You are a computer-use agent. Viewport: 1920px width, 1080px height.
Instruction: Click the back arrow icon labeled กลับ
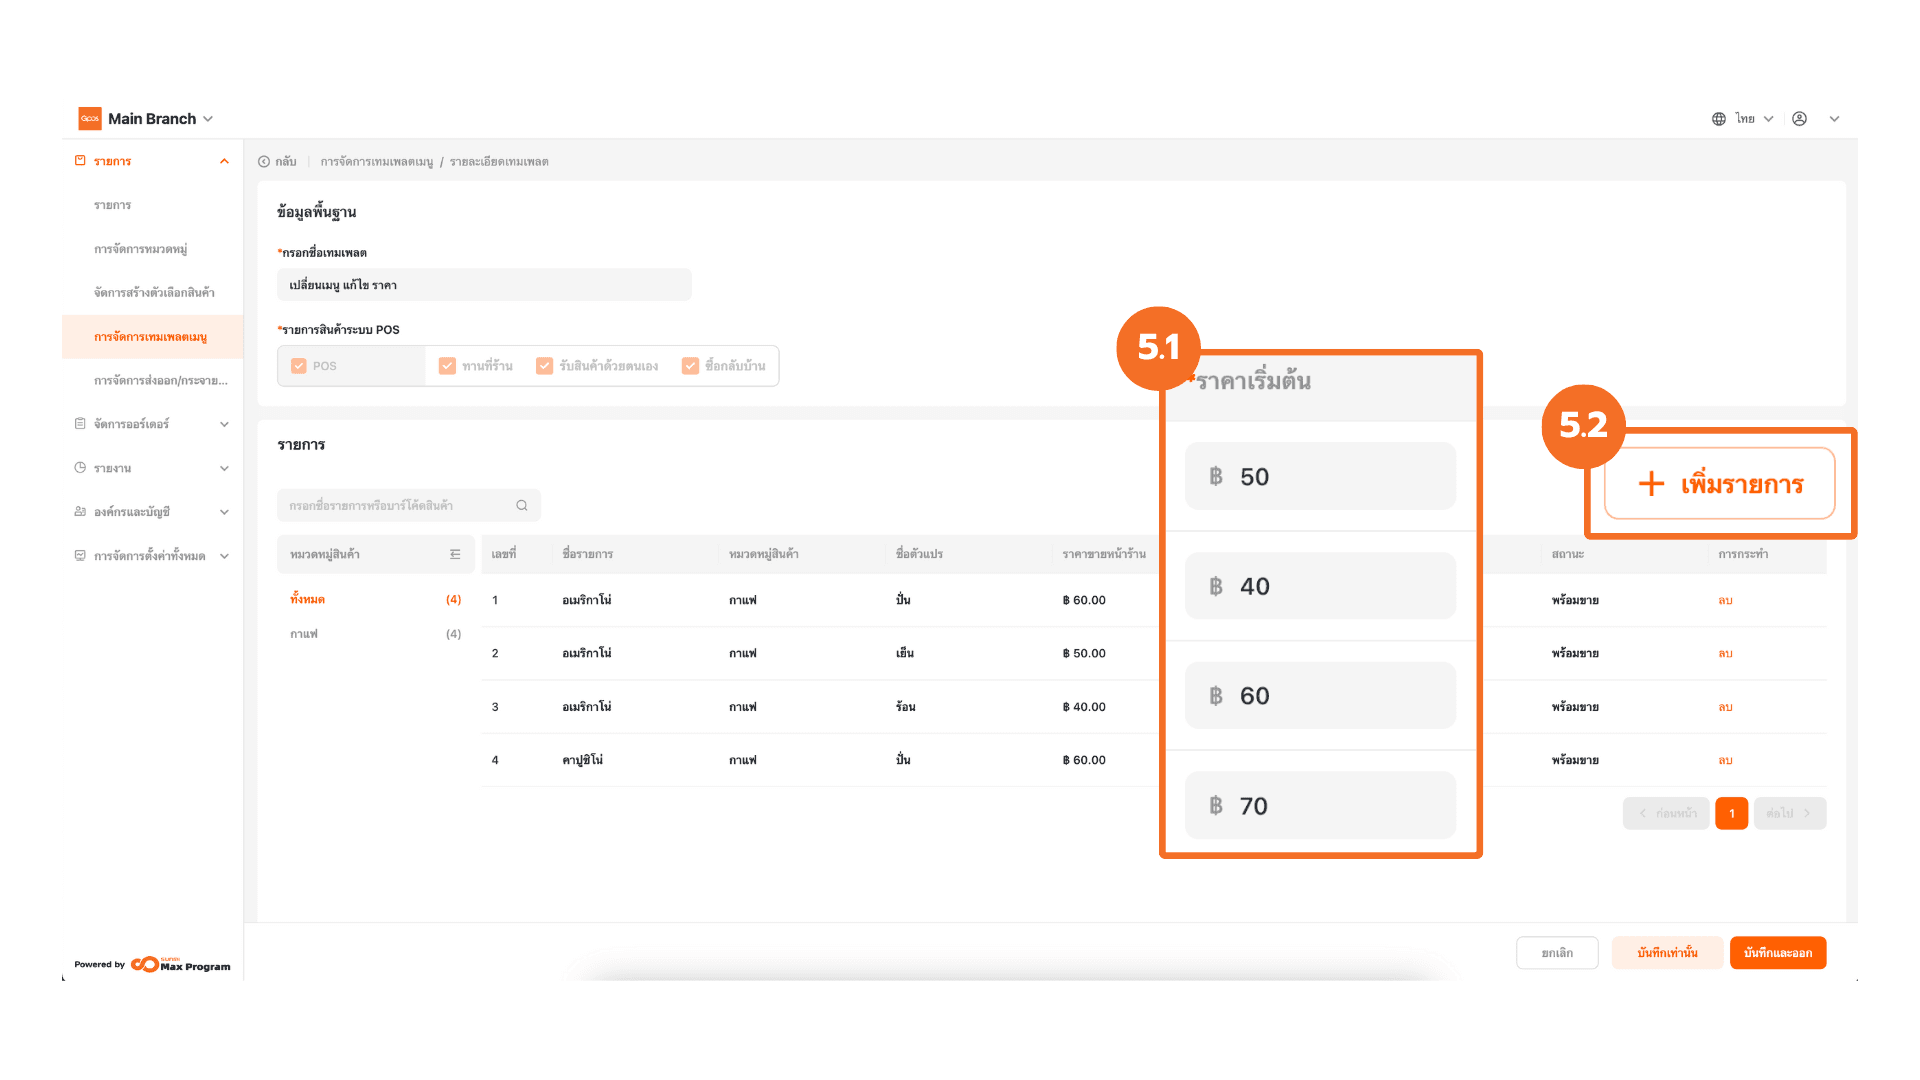click(x=264, y=162)
